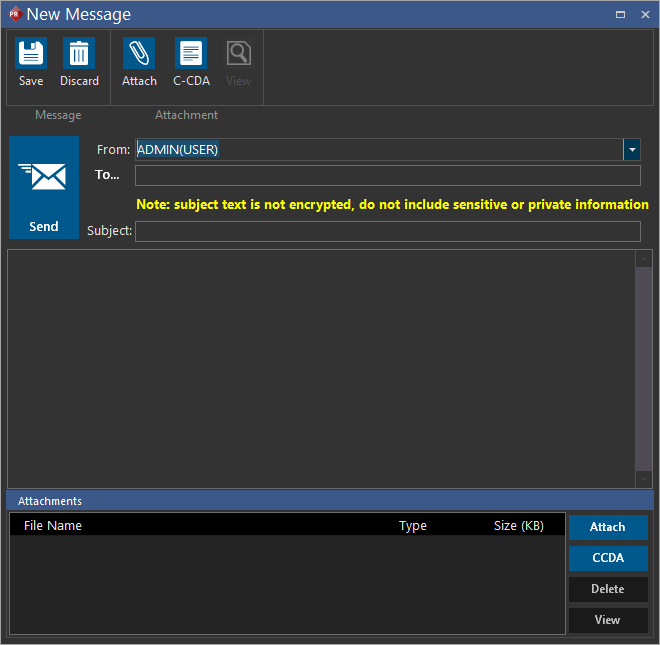
Task: Sort attachments by Size (KB) column
Action: click(x=519, y=526)
